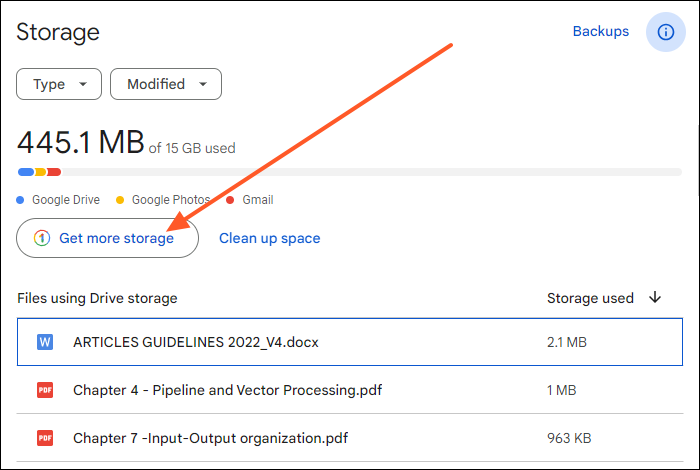
Task: Click the info details icon
Action: pyautogui.click(x=665, y=32)
